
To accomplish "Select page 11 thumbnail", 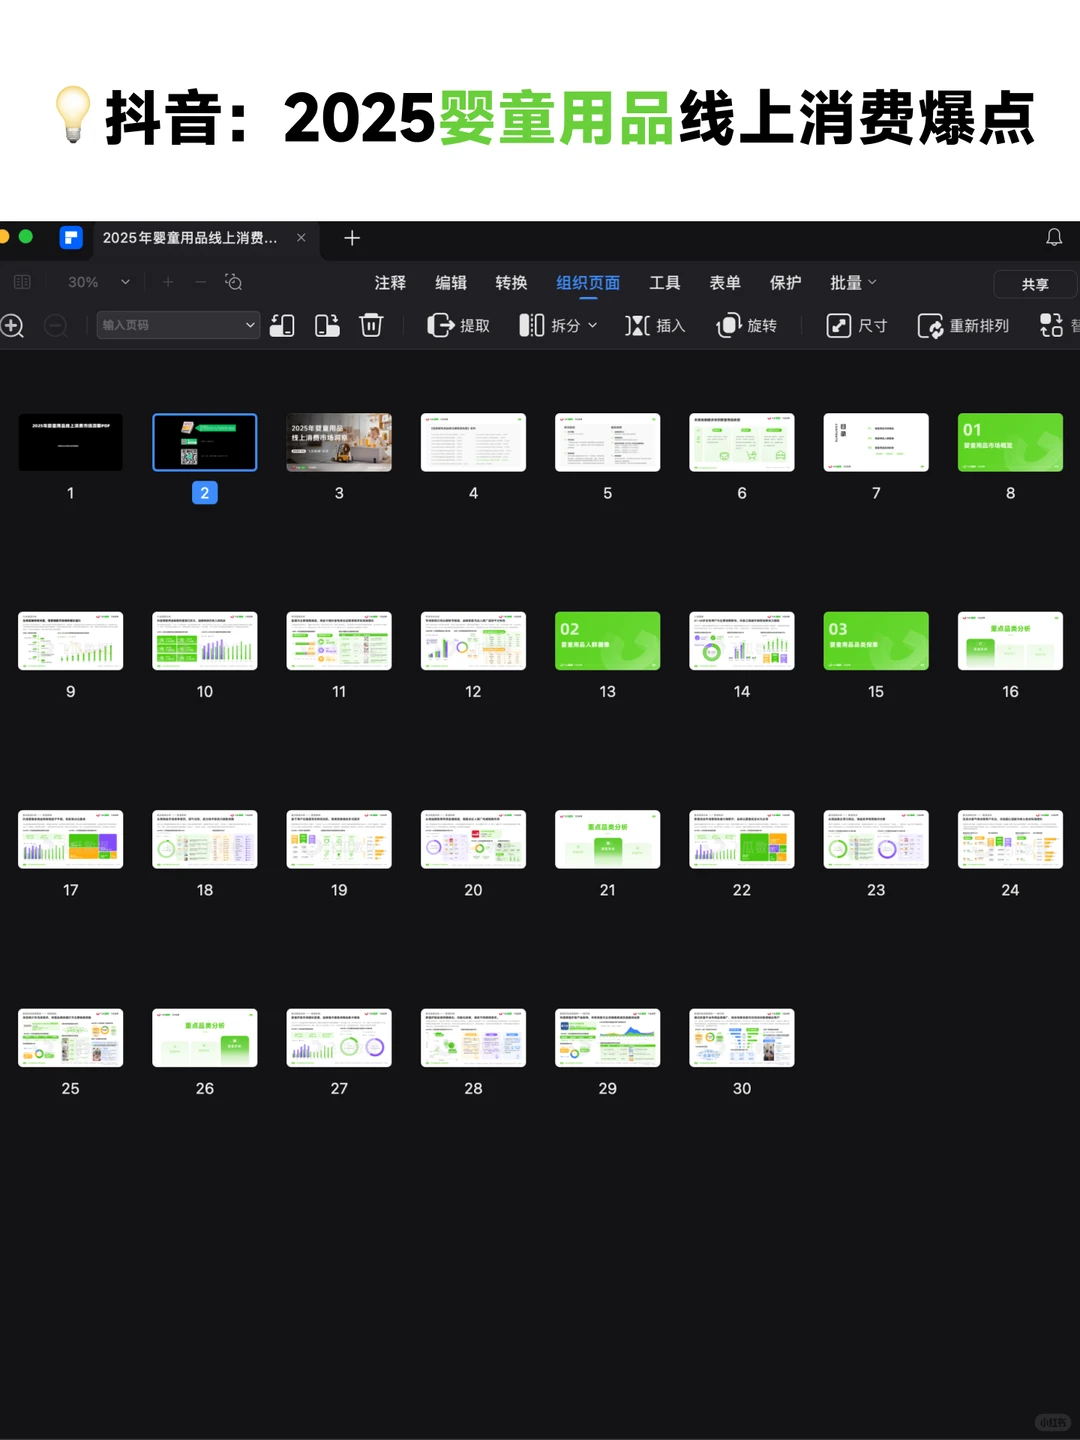I will (x=339, y=641).
